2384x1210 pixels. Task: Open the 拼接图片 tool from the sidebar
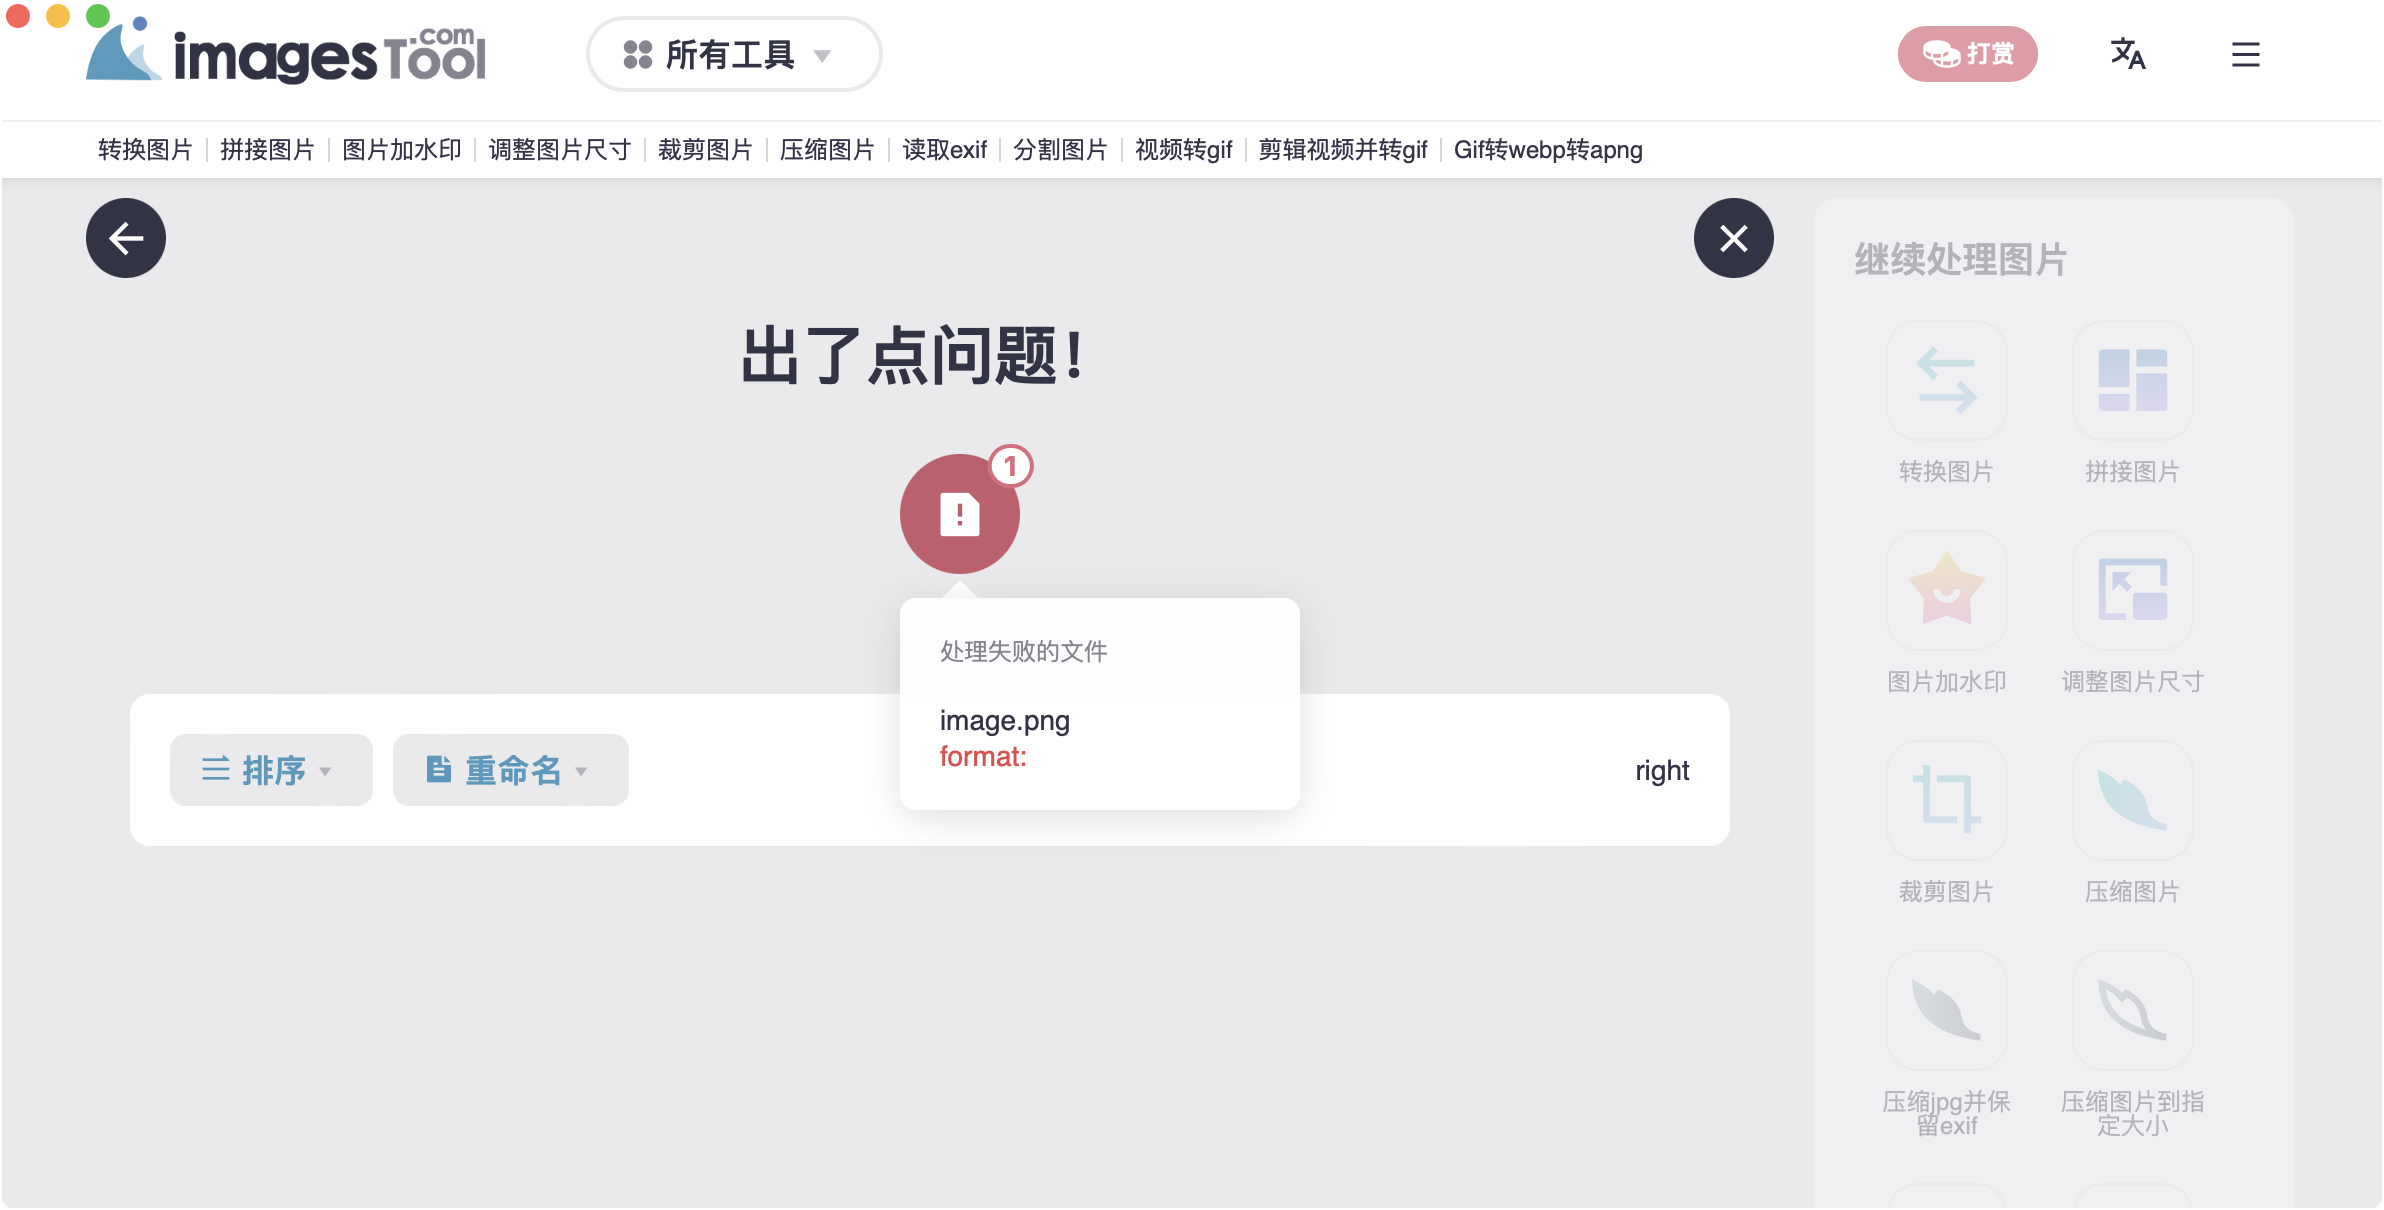(x=2132, y=380)
